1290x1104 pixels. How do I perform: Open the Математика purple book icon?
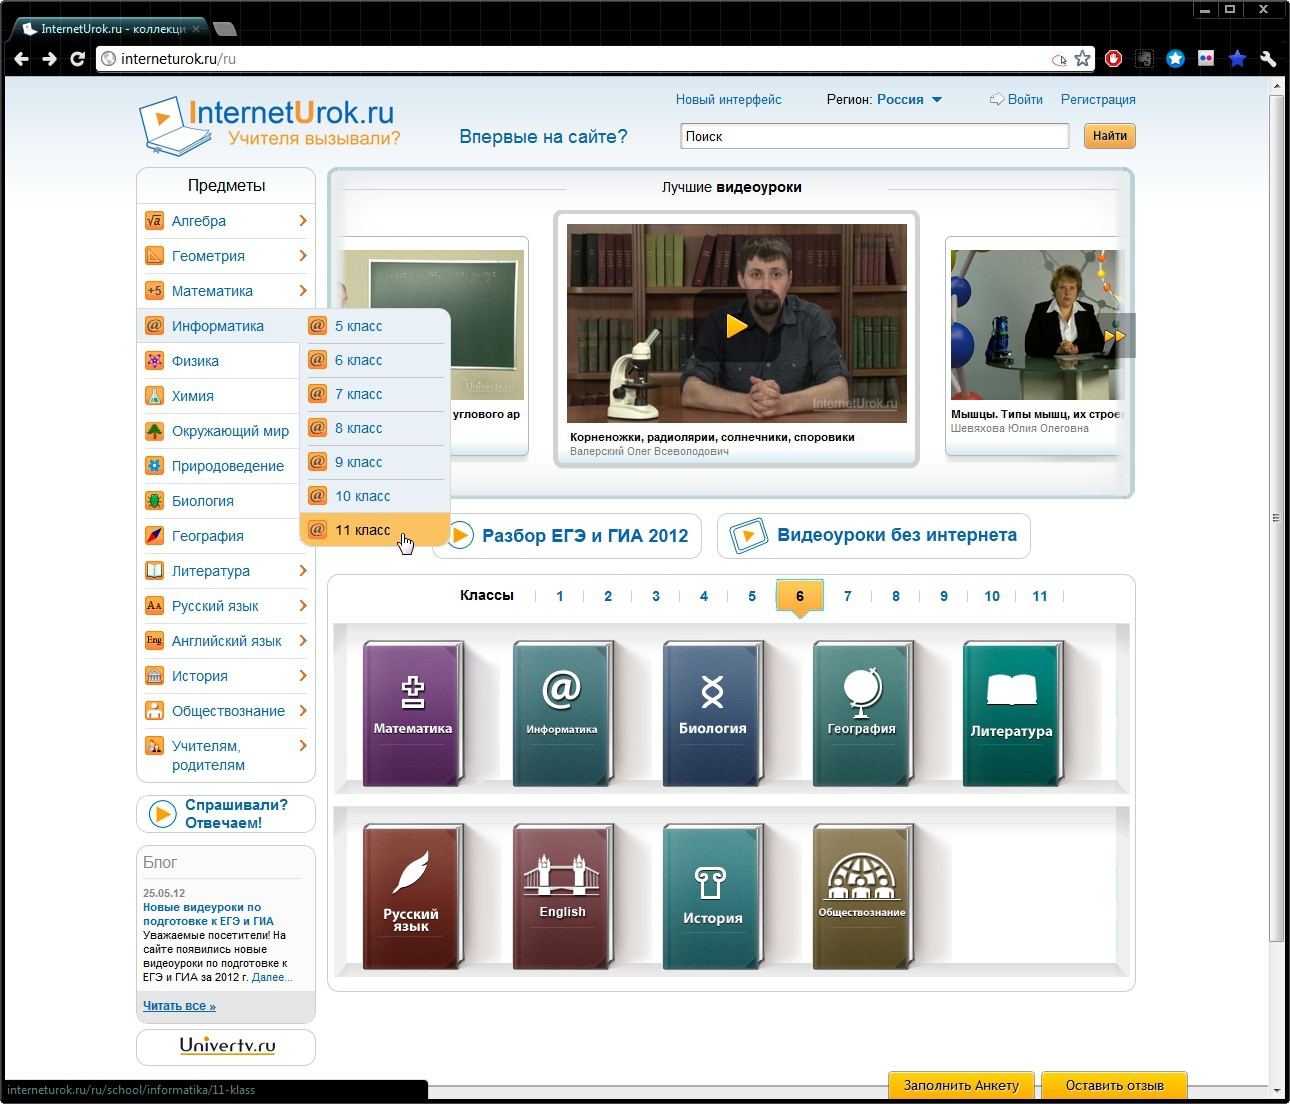coord(412,712)
